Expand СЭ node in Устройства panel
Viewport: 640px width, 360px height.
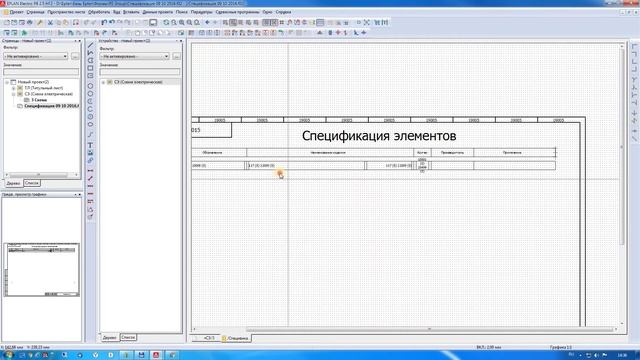[x=103, y=82]
